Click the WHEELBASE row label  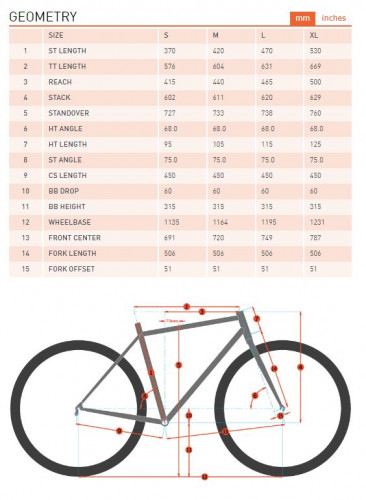tap(70, 222)
